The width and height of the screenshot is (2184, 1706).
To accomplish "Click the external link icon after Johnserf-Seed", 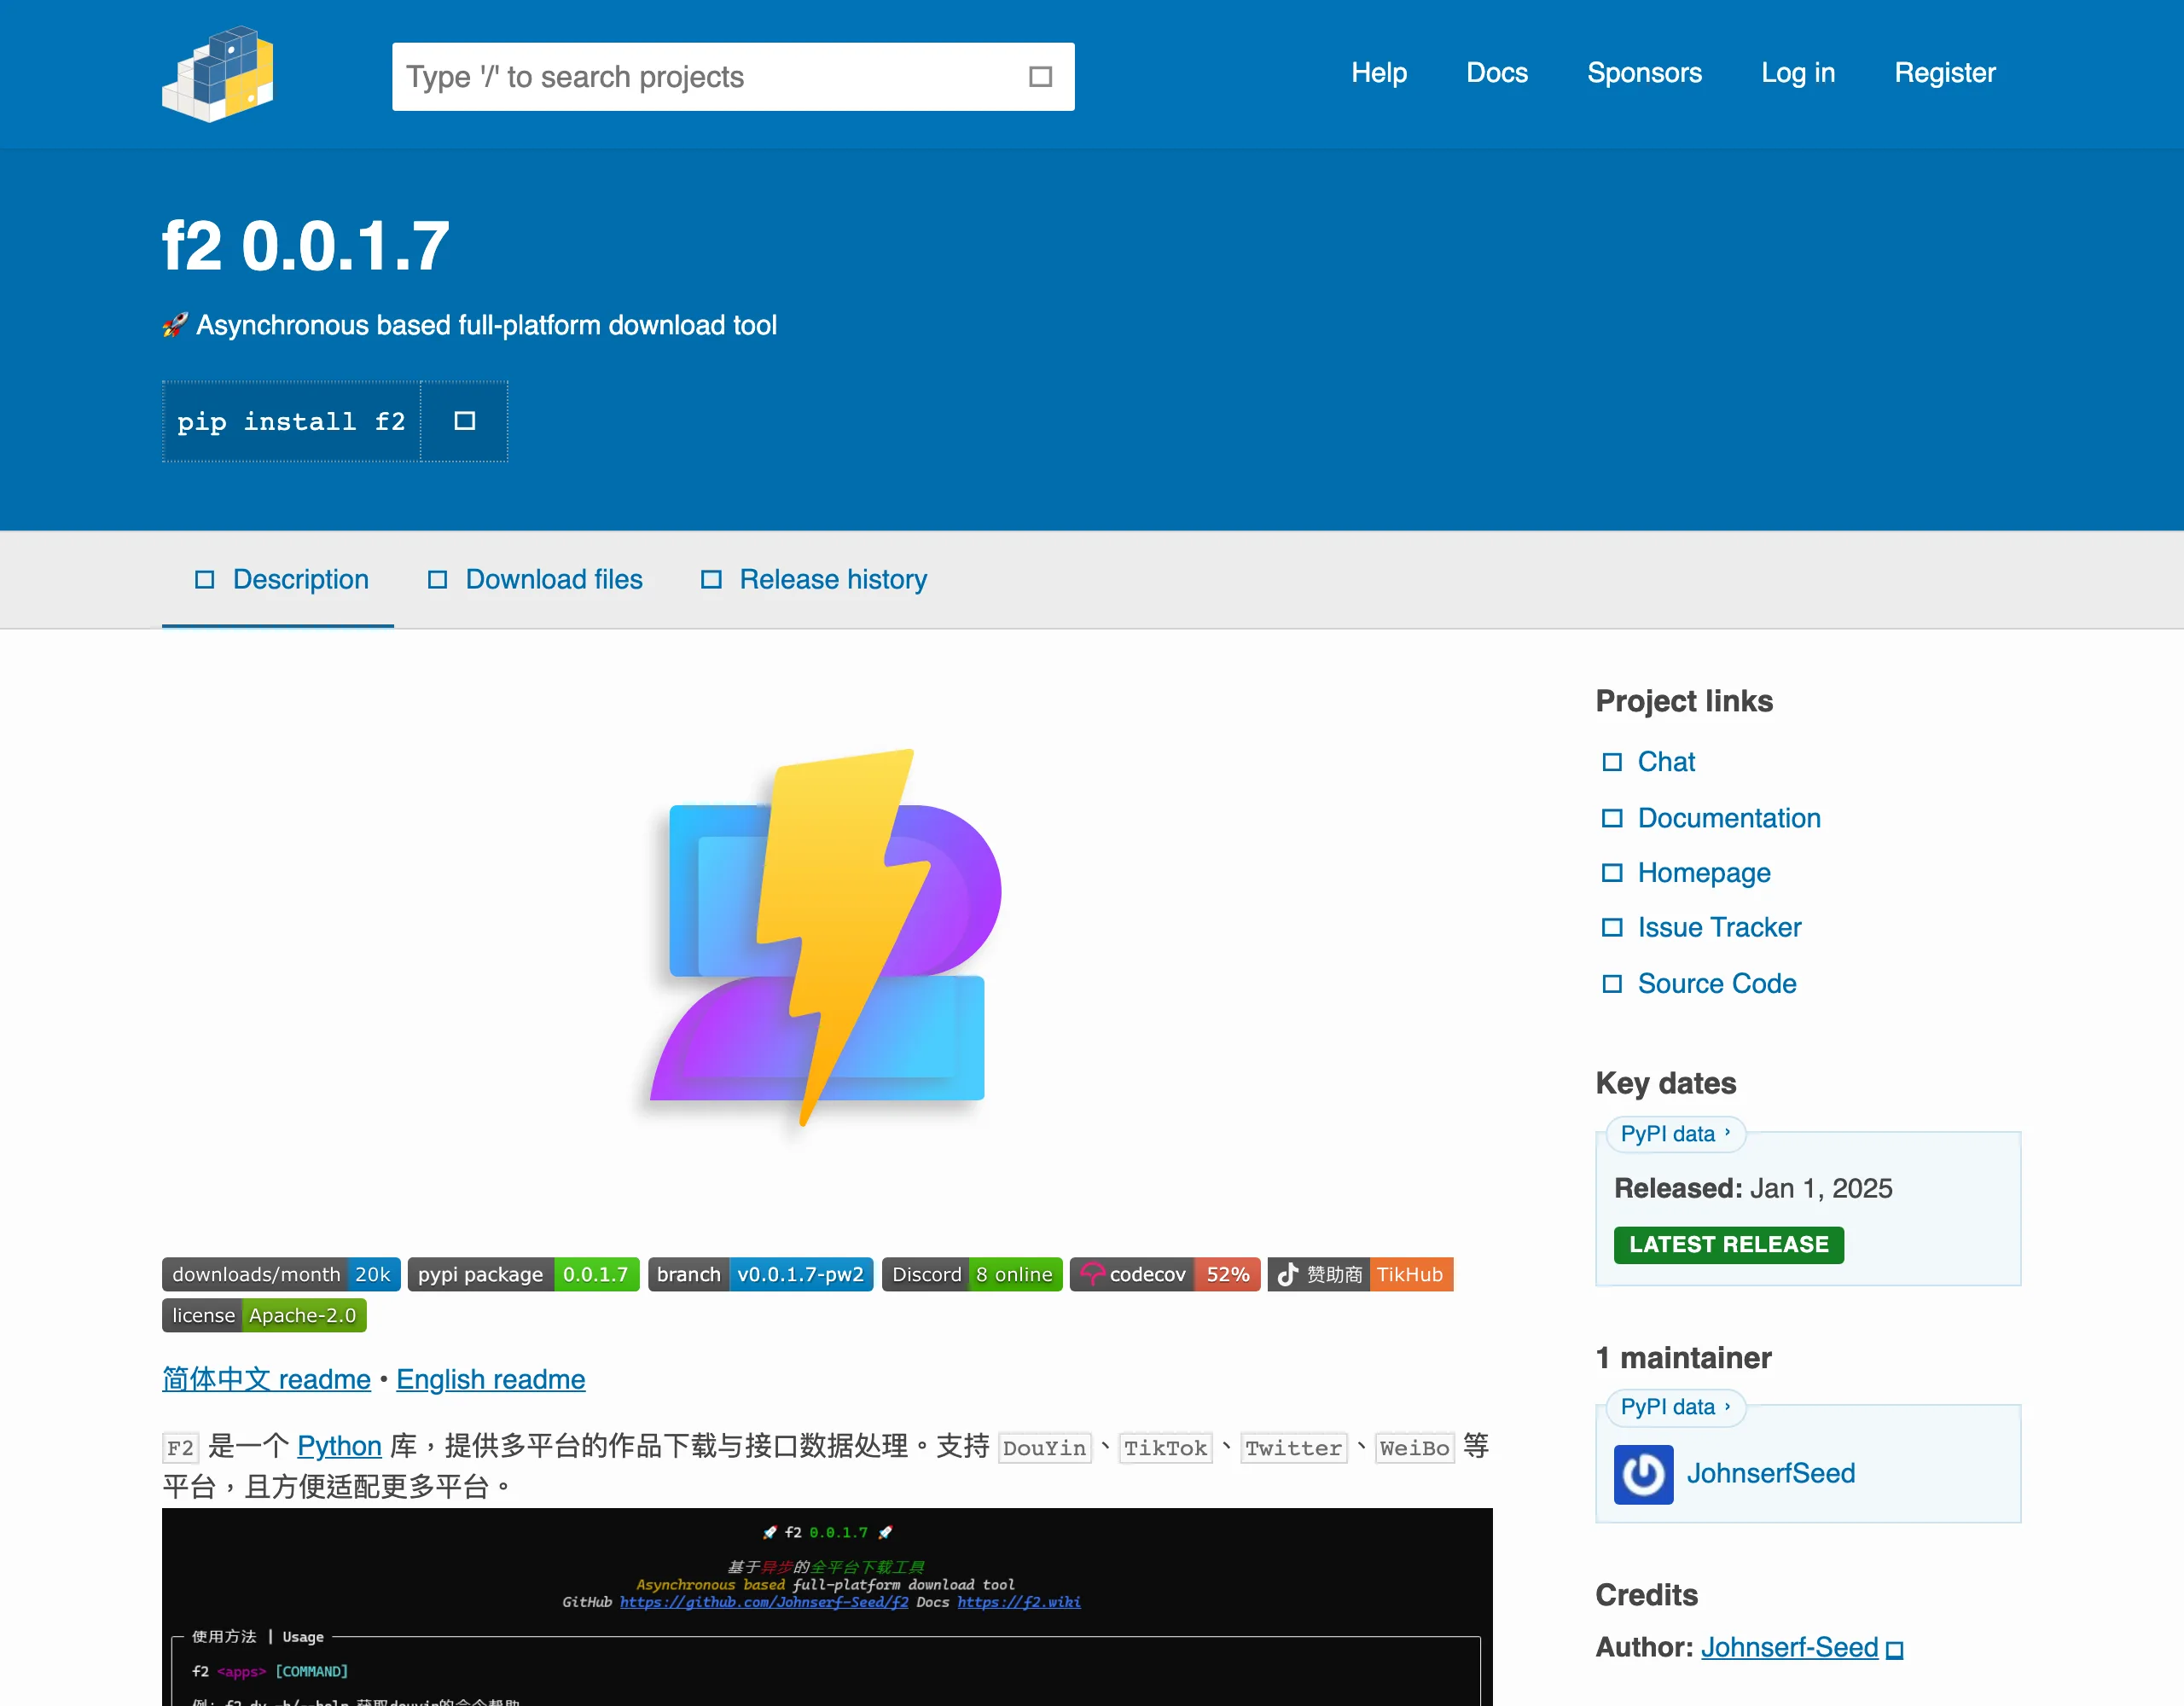I will pos(1894,1649).
